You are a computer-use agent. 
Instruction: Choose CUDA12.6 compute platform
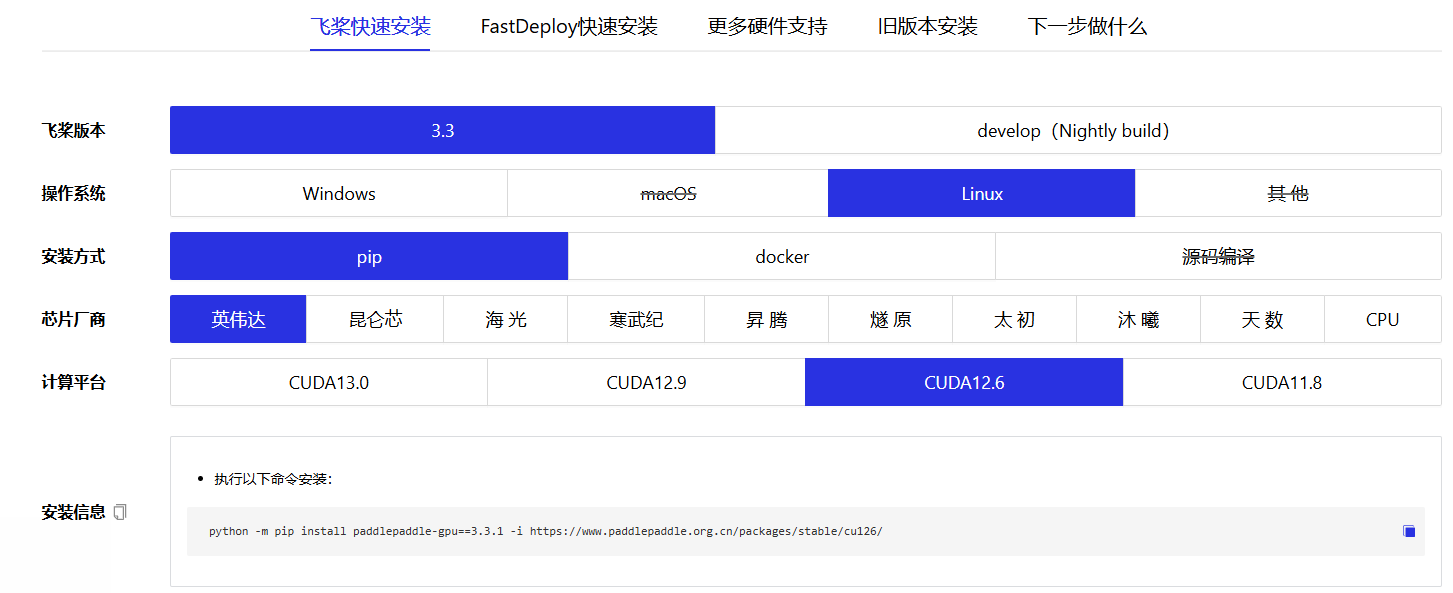pos(964,382)
